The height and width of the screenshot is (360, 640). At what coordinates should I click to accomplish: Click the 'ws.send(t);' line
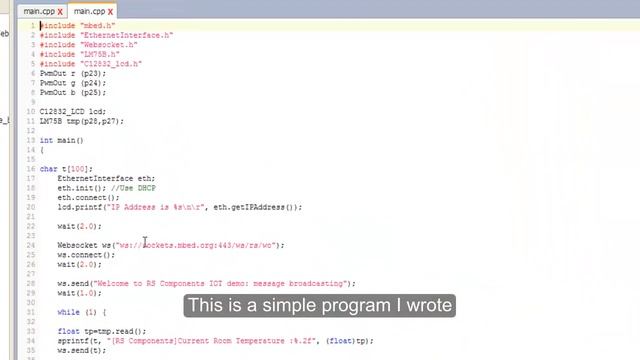pyautogui.click(x=82, y=351)
